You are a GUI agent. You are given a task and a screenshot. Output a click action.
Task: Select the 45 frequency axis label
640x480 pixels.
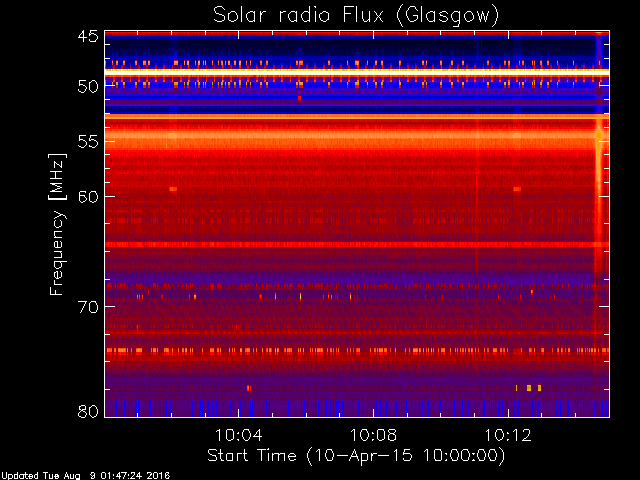[88, 36]
